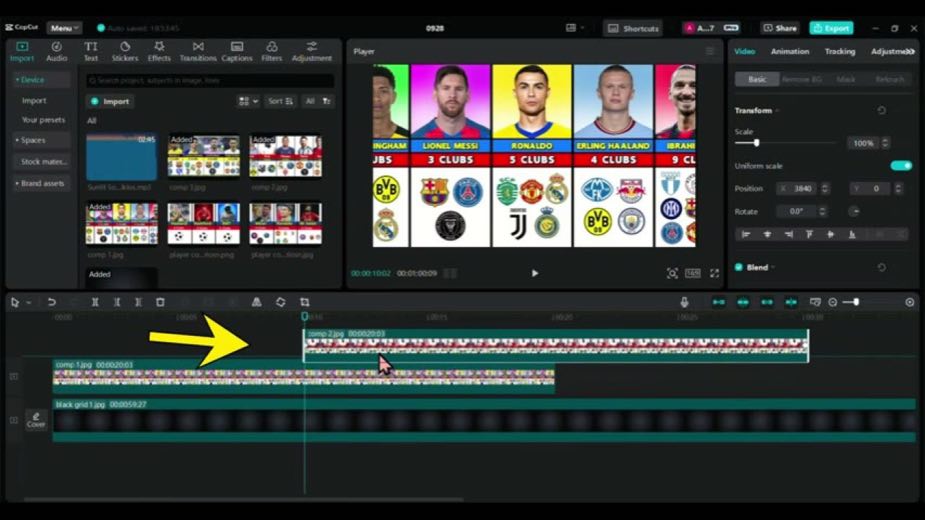Click the green Export button

coord(831,28)
